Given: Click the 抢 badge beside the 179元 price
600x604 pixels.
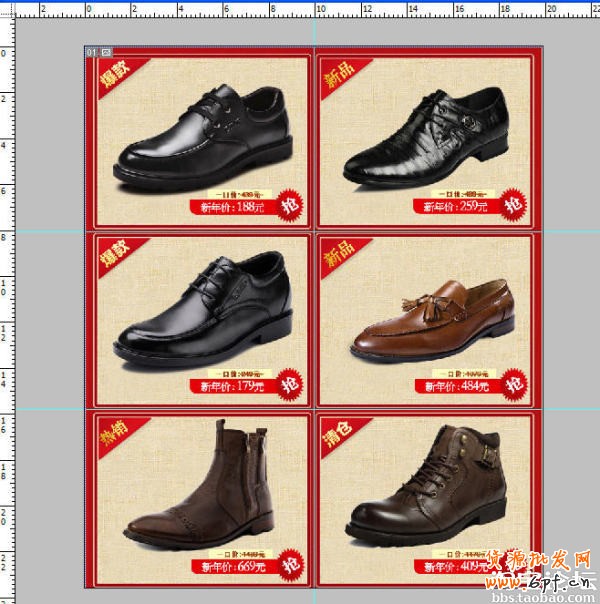Looking at the screenshot, I should (x=290, y=382).
